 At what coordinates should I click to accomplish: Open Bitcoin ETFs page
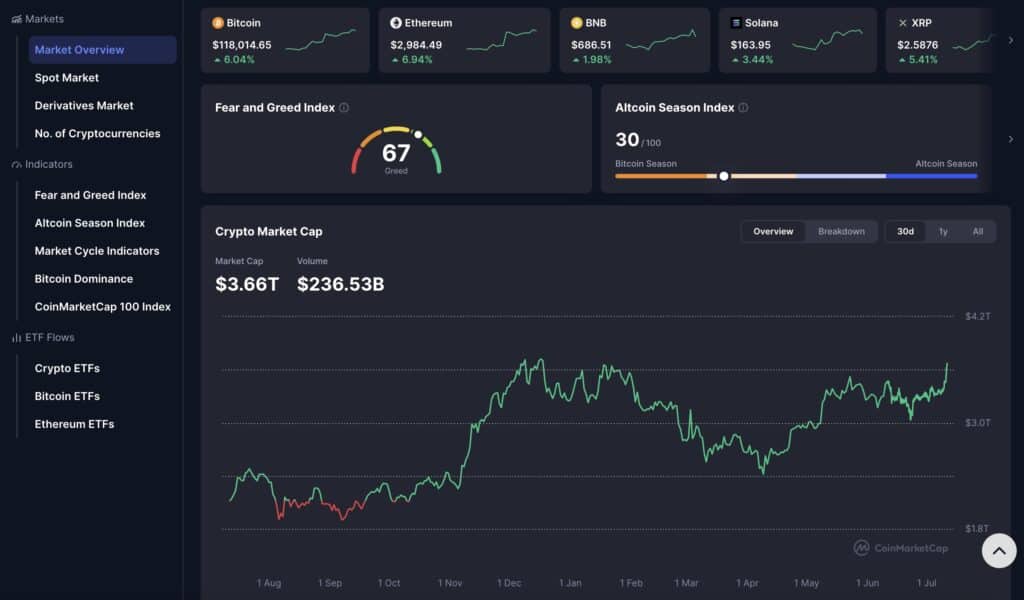[67, 396]
